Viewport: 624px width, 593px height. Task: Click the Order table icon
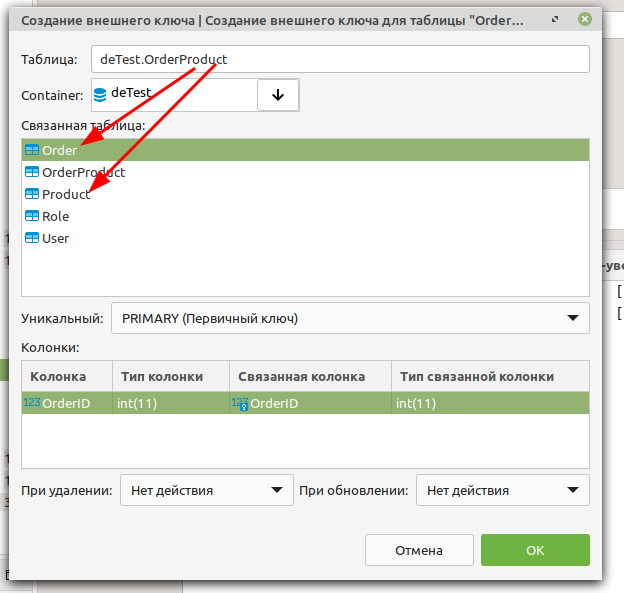pos(31,151)
